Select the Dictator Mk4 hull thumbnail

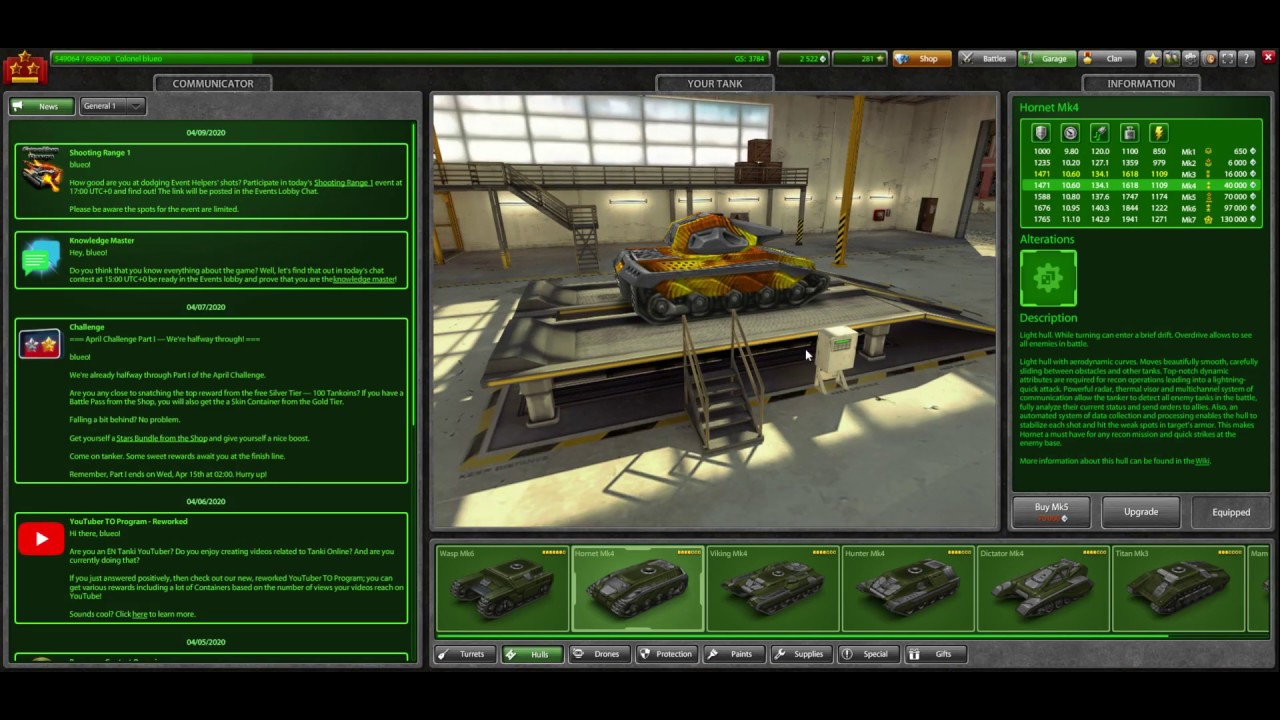pos(1044,589)
